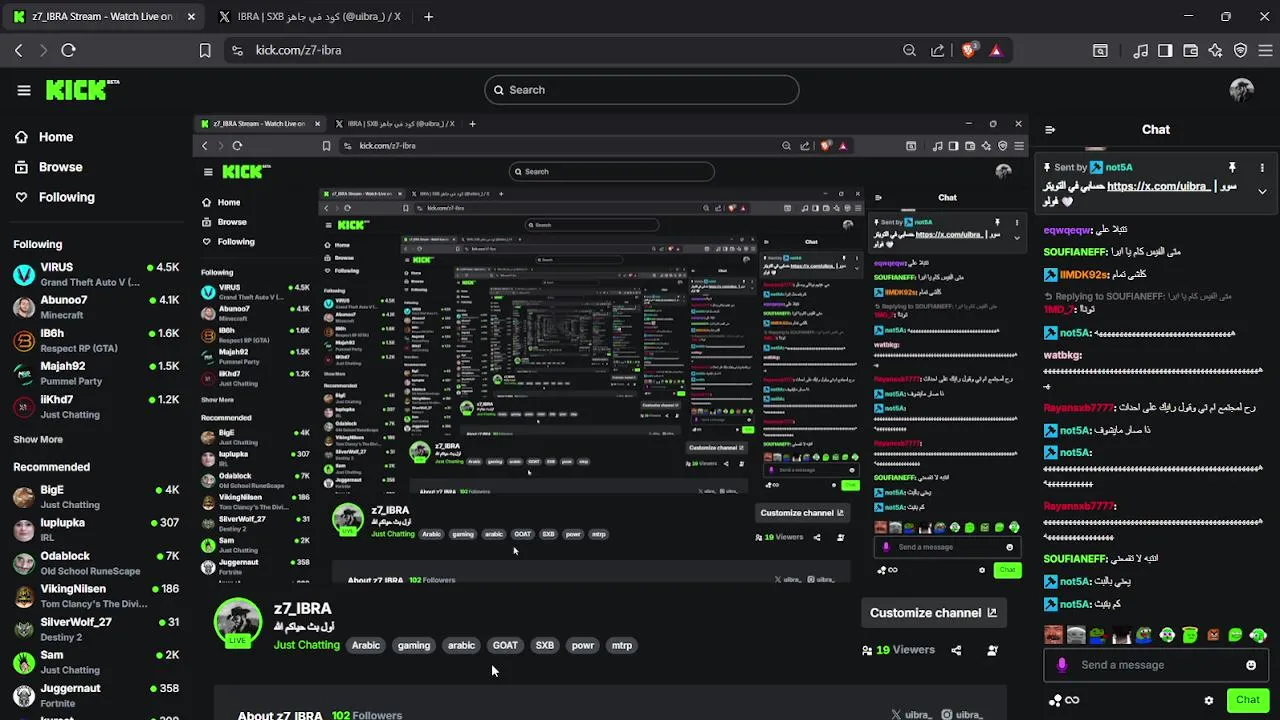The image size is (1280, 720).
Task: Click the share page icon in address bar
Action: click(937, 50)
